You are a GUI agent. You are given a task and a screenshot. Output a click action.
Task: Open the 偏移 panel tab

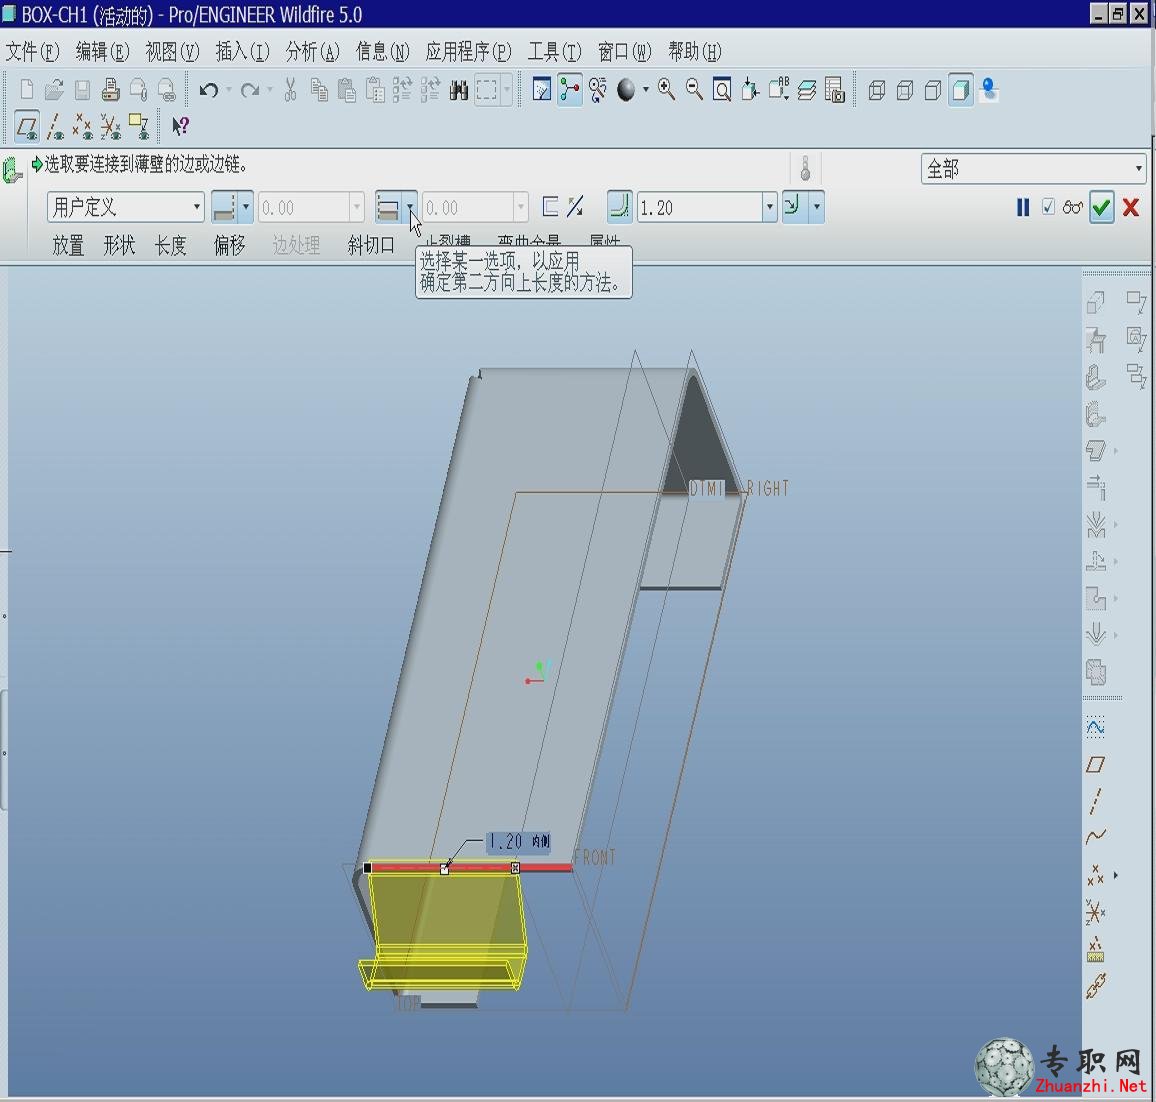click(229, 245)
